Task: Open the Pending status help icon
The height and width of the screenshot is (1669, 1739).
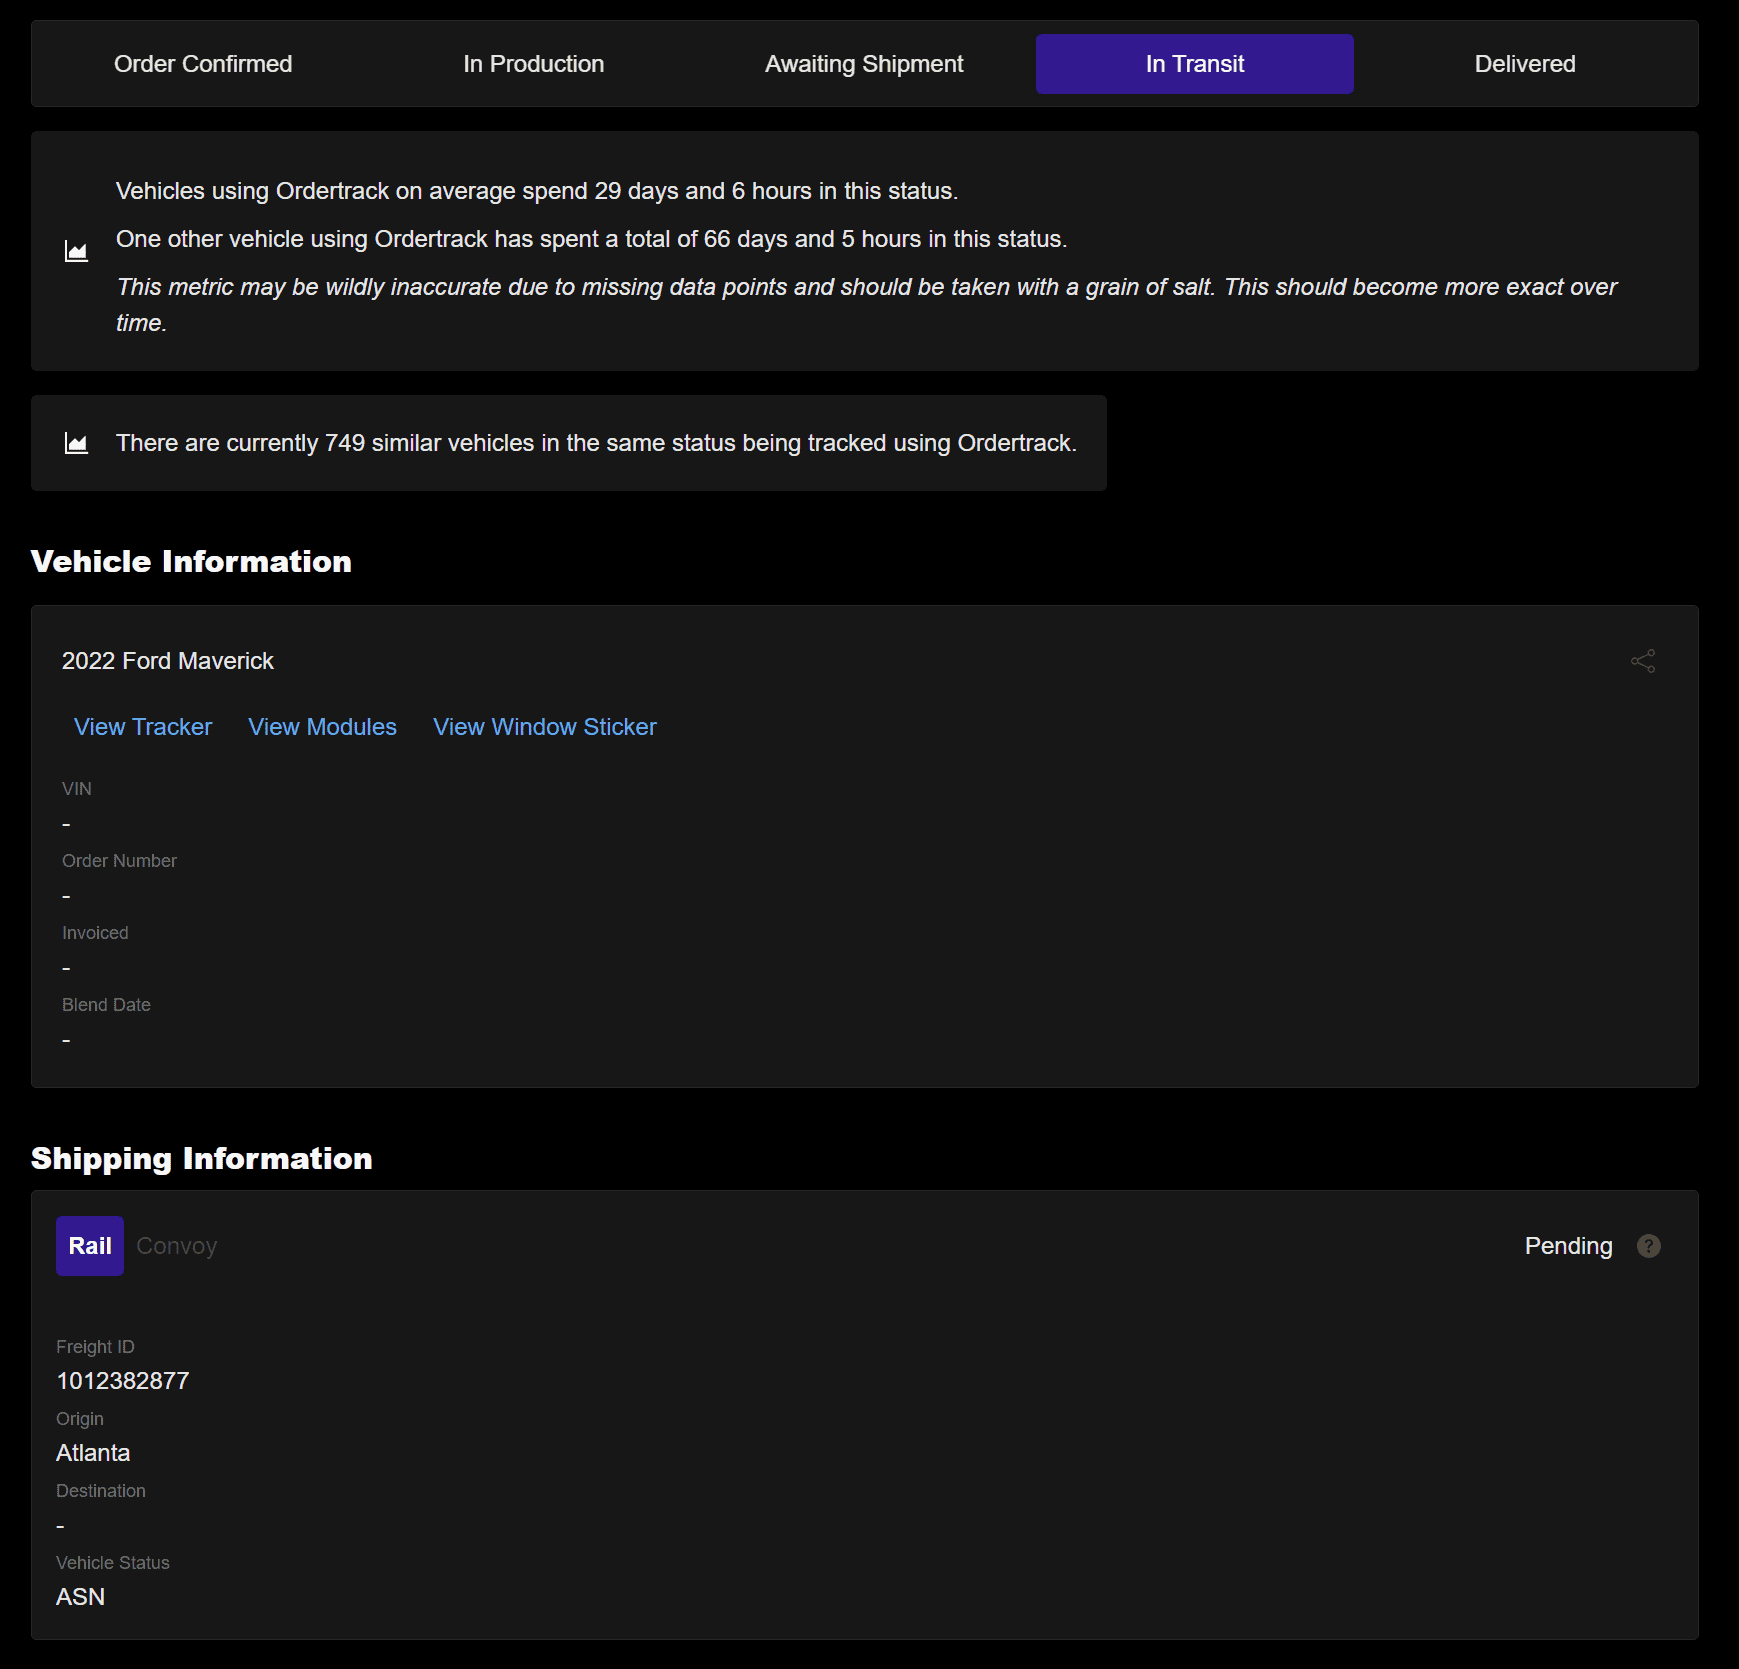Action: (x=1648, y=1246)
